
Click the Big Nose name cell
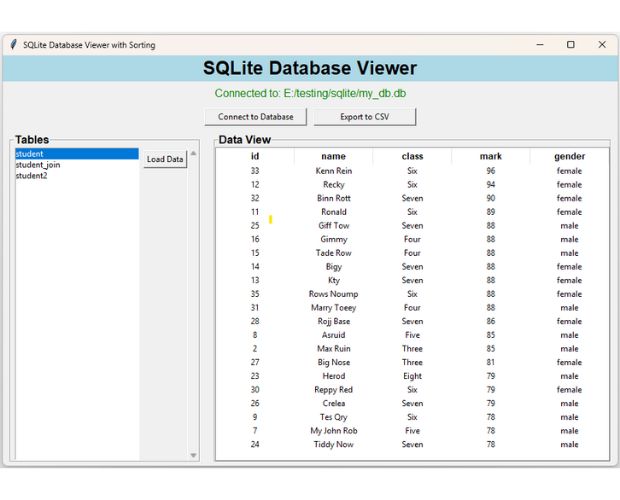(333, 362)
